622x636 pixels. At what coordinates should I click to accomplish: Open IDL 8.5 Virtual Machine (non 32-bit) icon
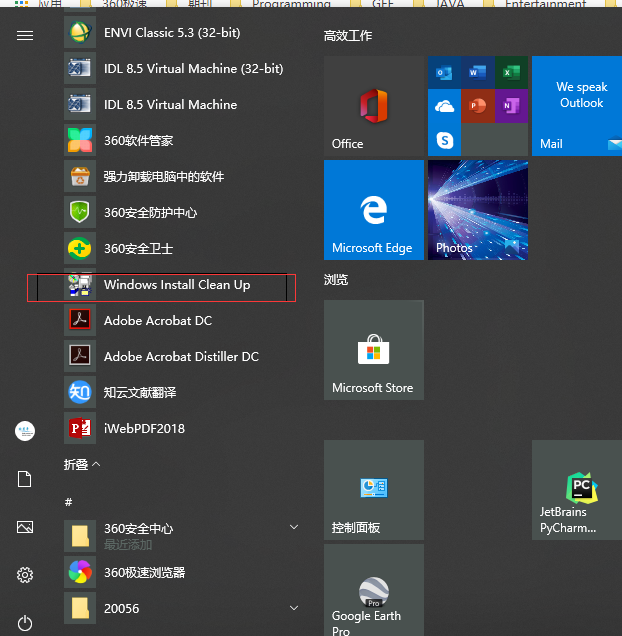[x=80, y=104]
